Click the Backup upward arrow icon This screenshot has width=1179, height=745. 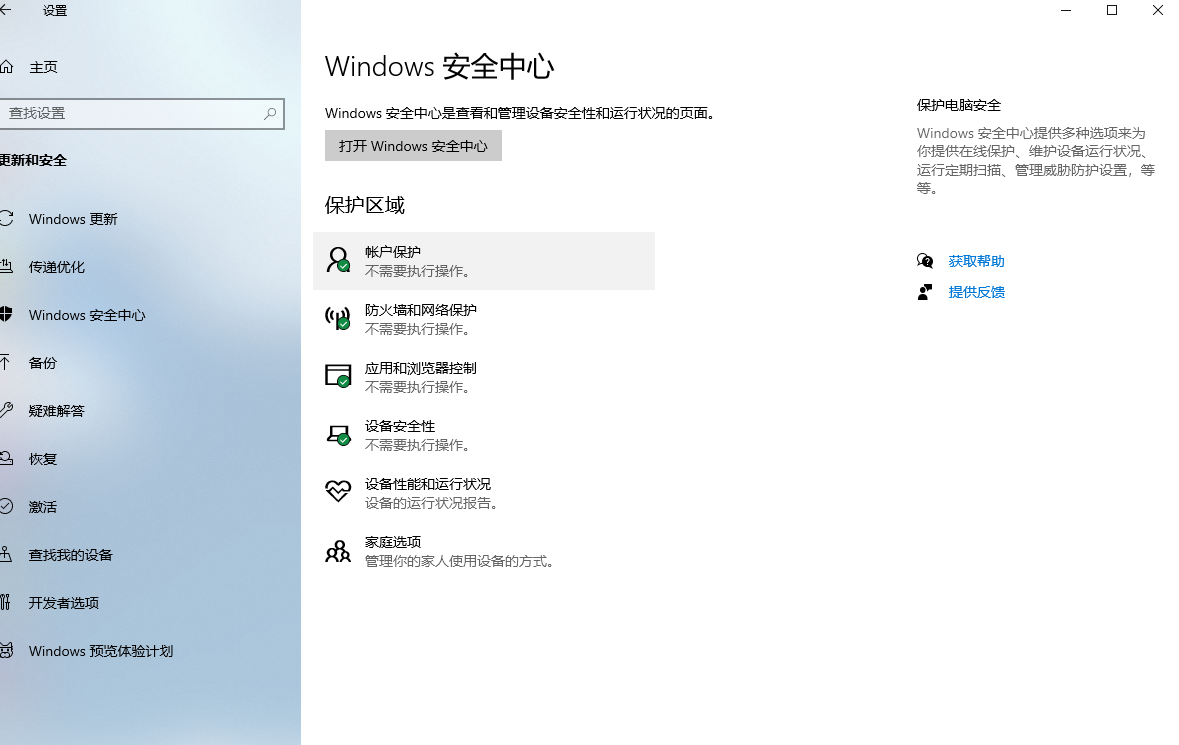click(x=5, y=362)
